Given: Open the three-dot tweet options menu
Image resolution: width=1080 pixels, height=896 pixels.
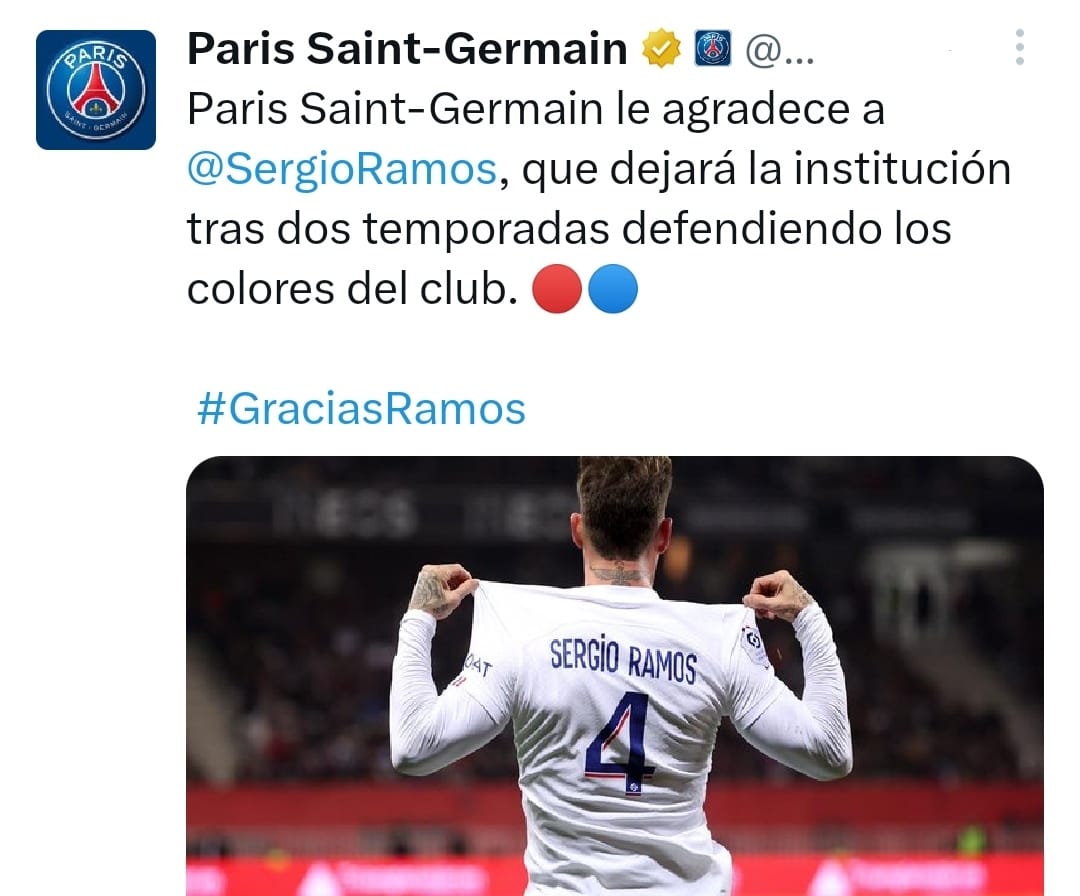Looking at the screenshot, I should click(x=1019, y=48).
